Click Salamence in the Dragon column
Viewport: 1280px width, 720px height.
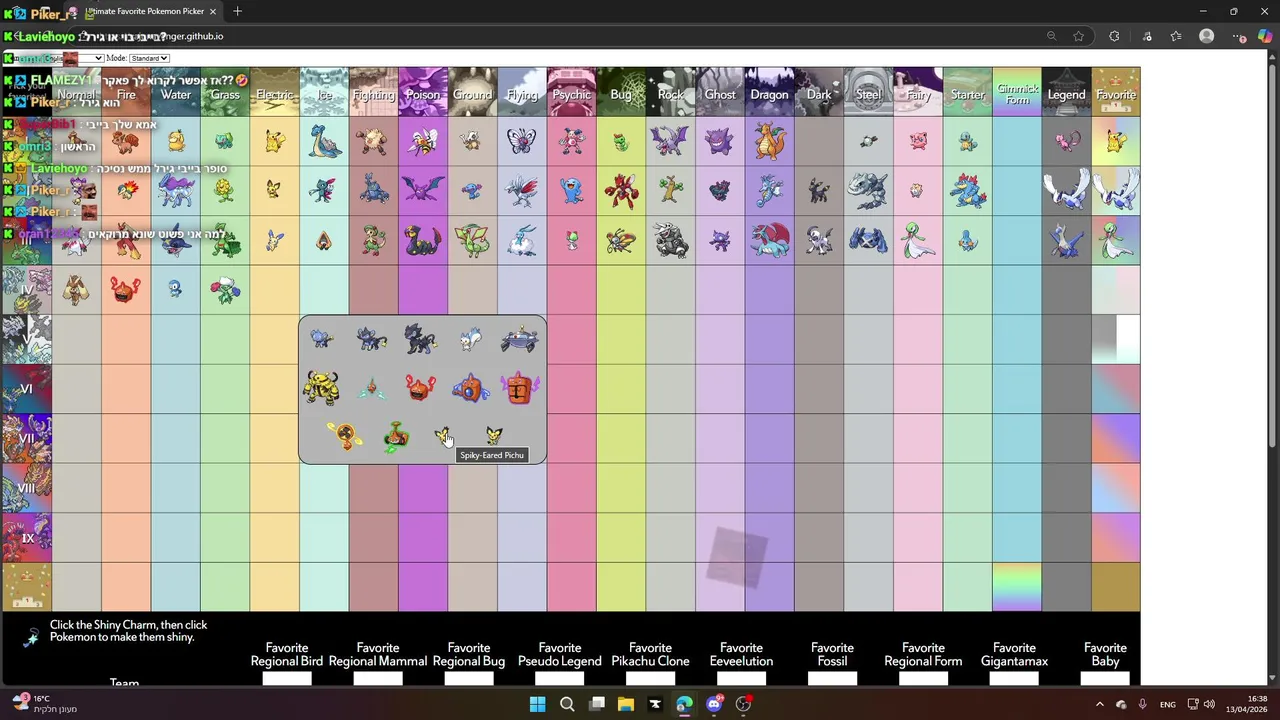click(x=769, y=240)
